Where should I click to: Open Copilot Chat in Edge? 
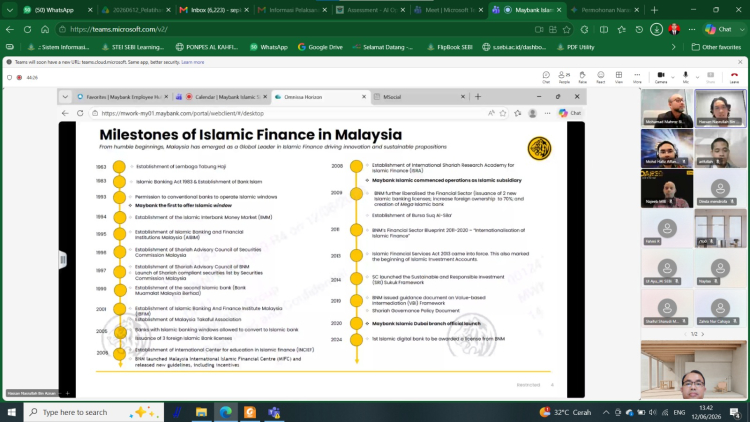click(719, 29)
